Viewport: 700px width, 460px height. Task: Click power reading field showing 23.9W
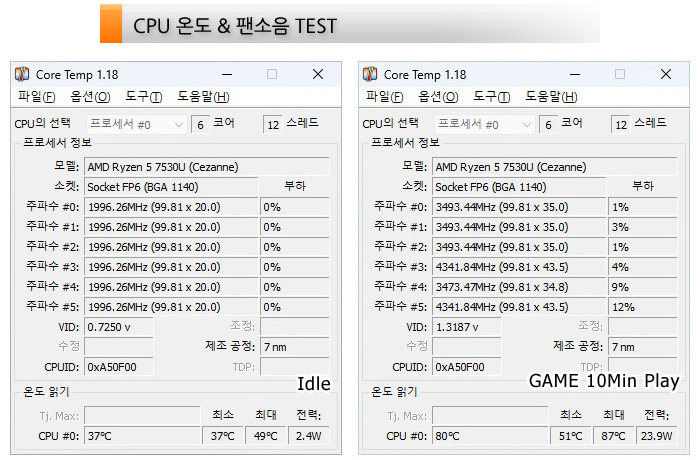(x=657, y=436)
